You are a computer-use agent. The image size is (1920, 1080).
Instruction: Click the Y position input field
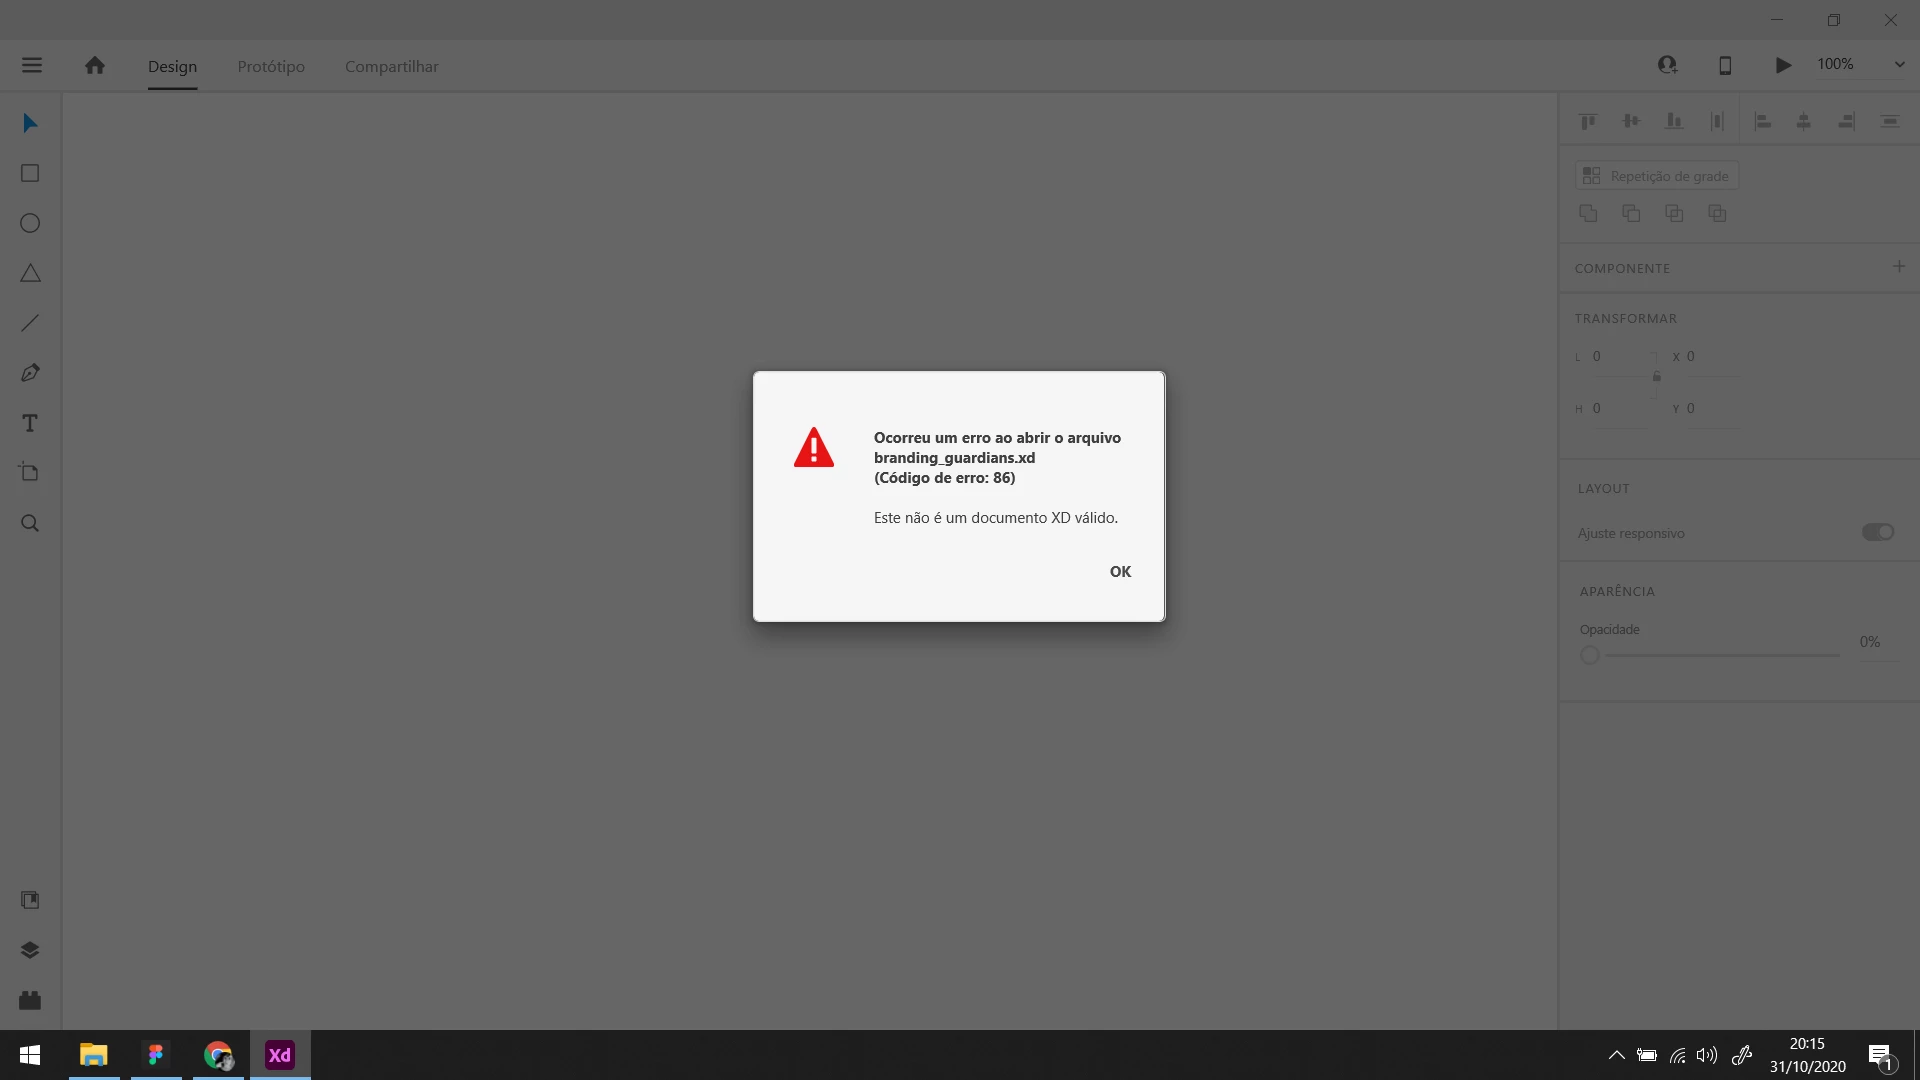tap(1712, 409)
